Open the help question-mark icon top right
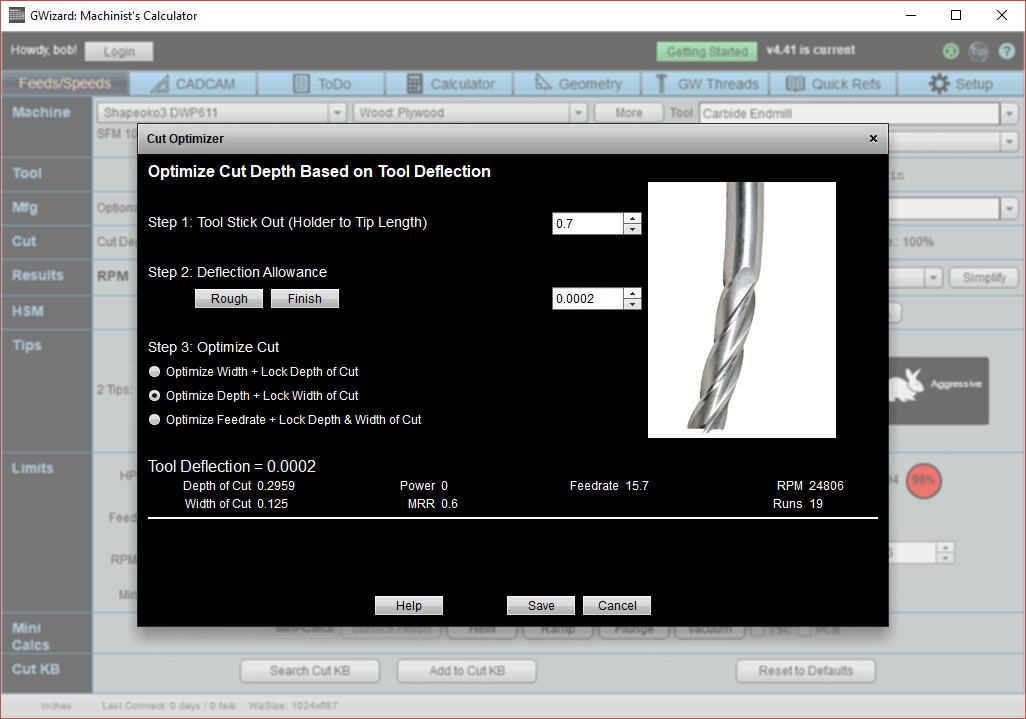 1006,50
